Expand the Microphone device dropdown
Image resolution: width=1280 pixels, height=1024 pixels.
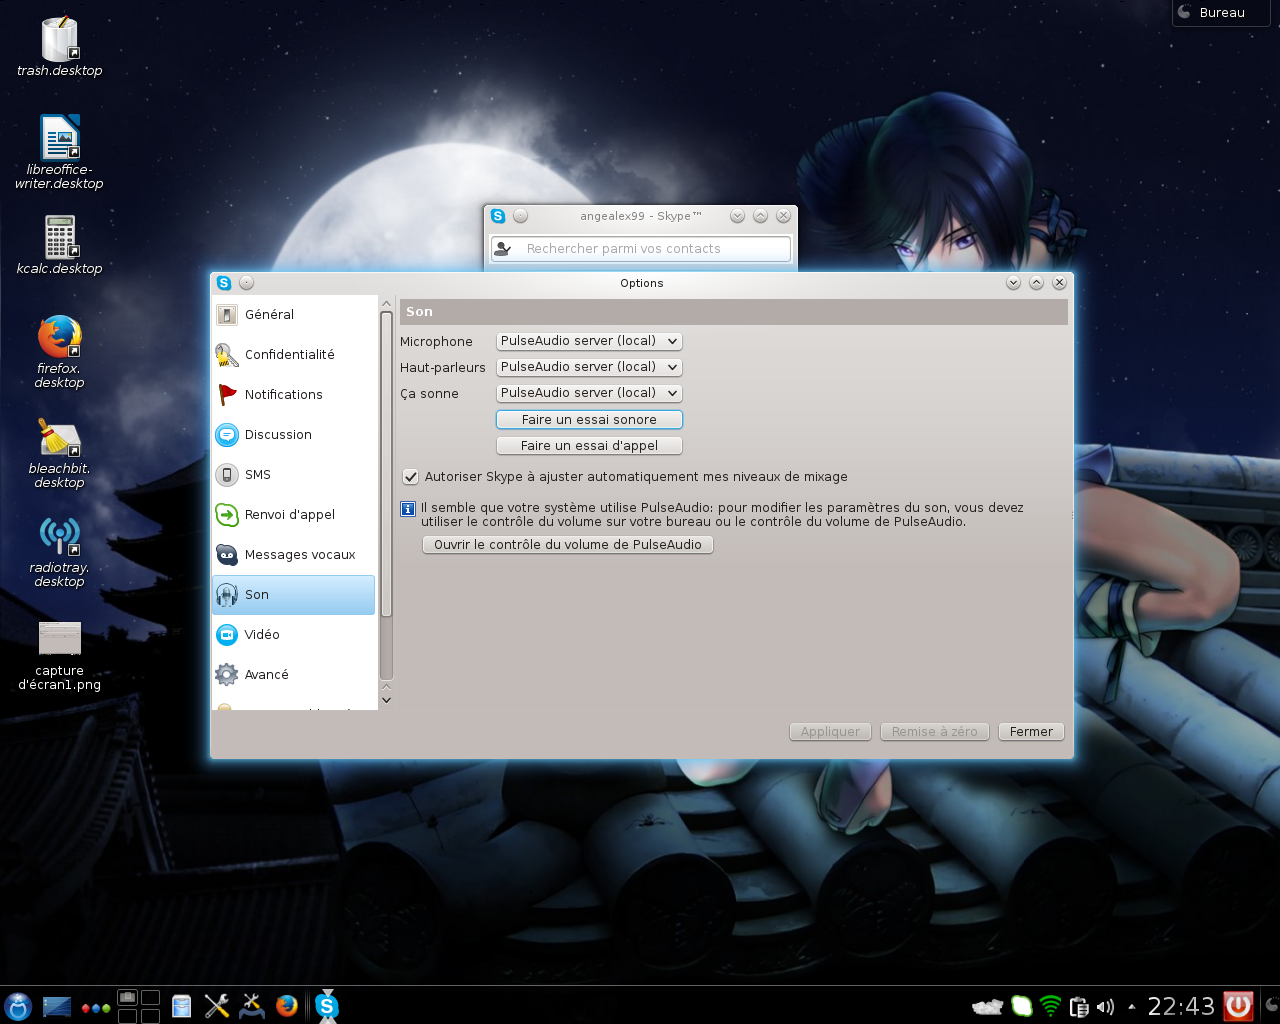(589, 341)
